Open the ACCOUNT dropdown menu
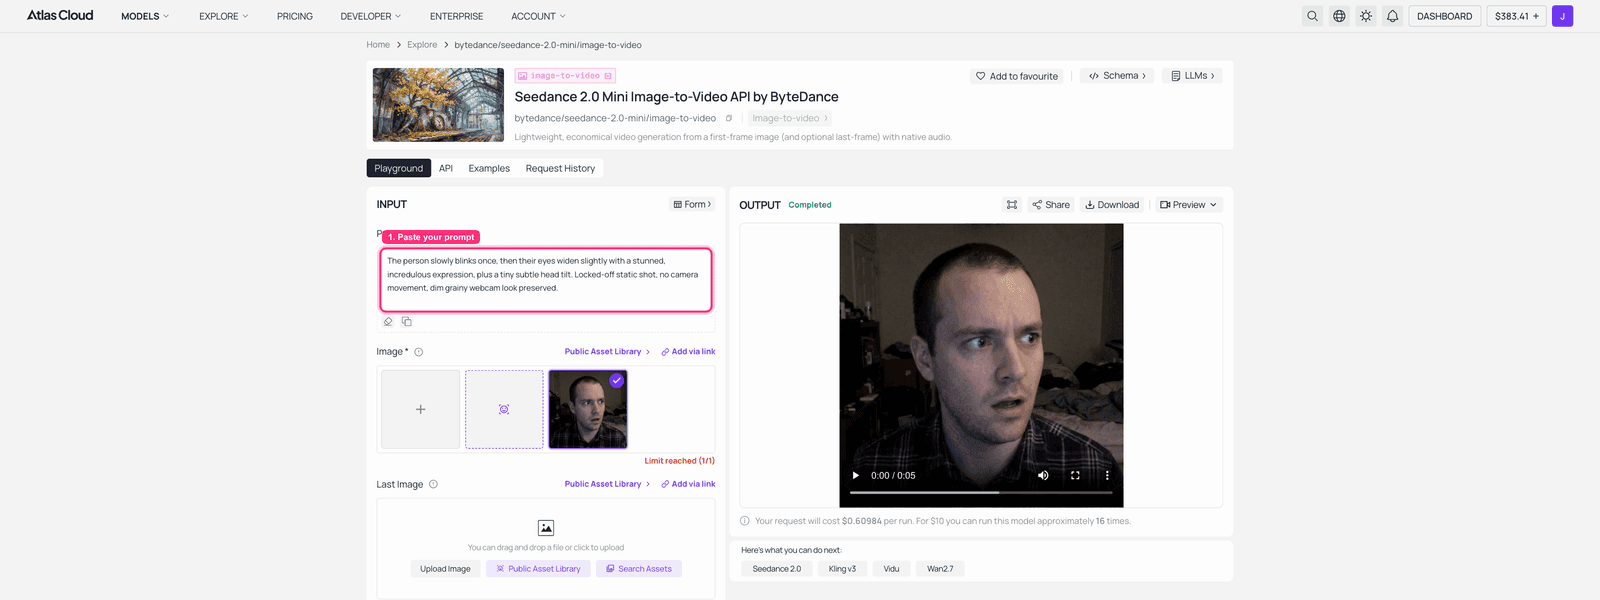 (x=538, y=16)
